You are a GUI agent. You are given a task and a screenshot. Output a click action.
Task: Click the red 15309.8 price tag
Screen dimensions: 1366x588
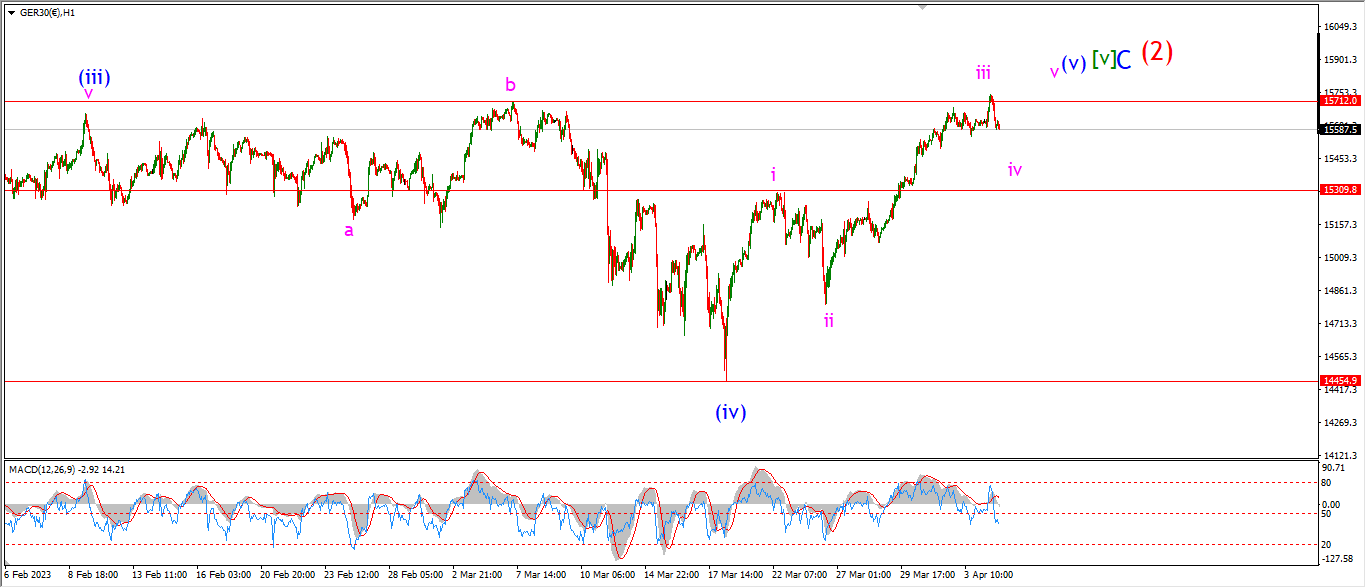1340,189
